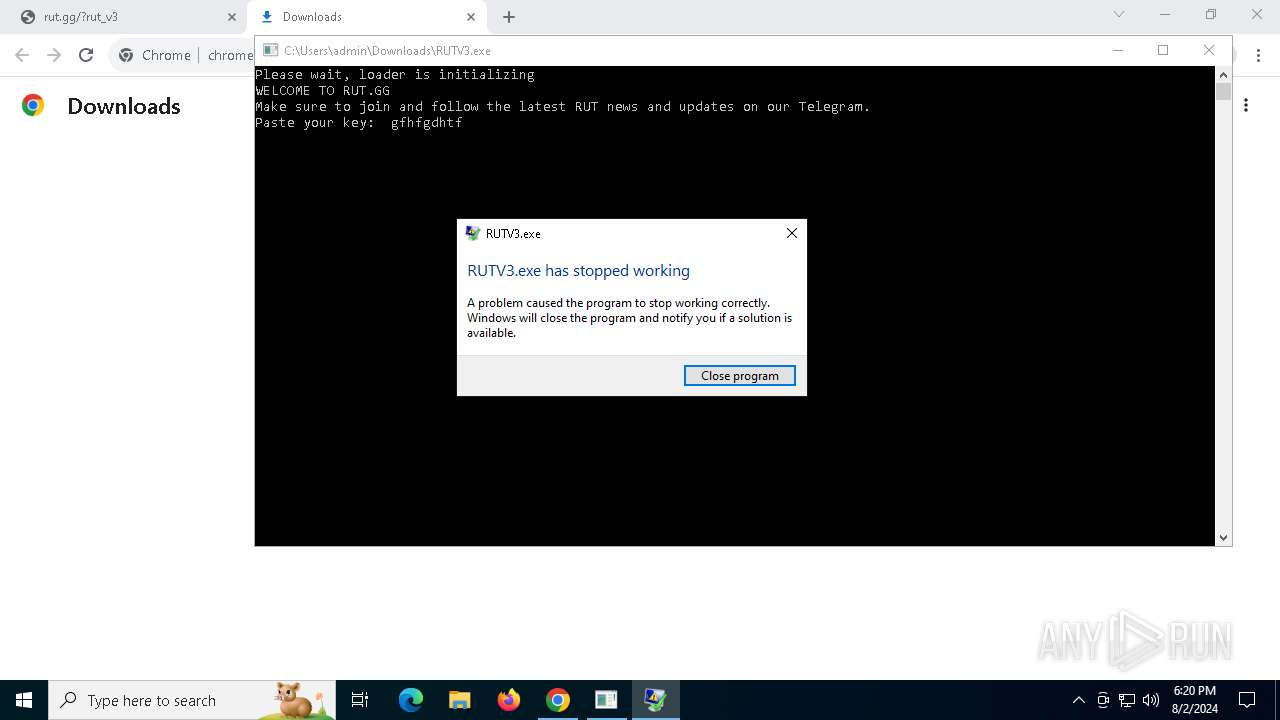The height and width of the screenshot is (720, 1280).
Task: Click the security tray icon
Action: pyautogui.click(x=1103, y=700)
